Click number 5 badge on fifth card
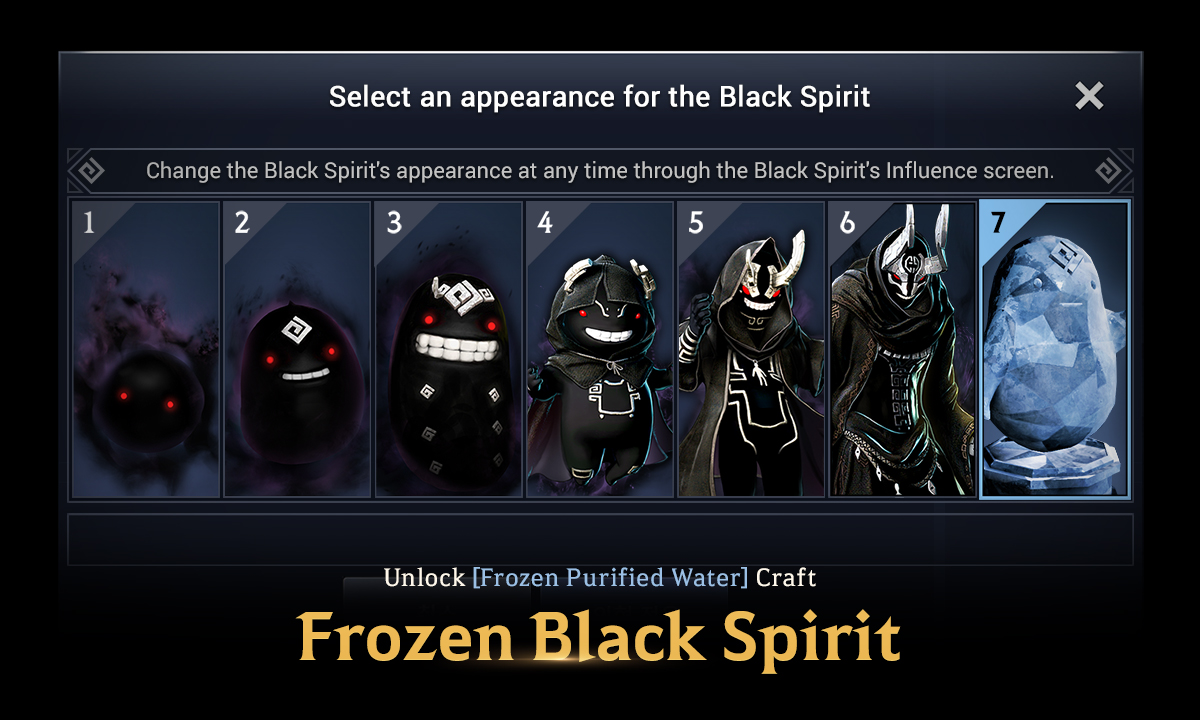1200x720 pixels. click(696, 223)
